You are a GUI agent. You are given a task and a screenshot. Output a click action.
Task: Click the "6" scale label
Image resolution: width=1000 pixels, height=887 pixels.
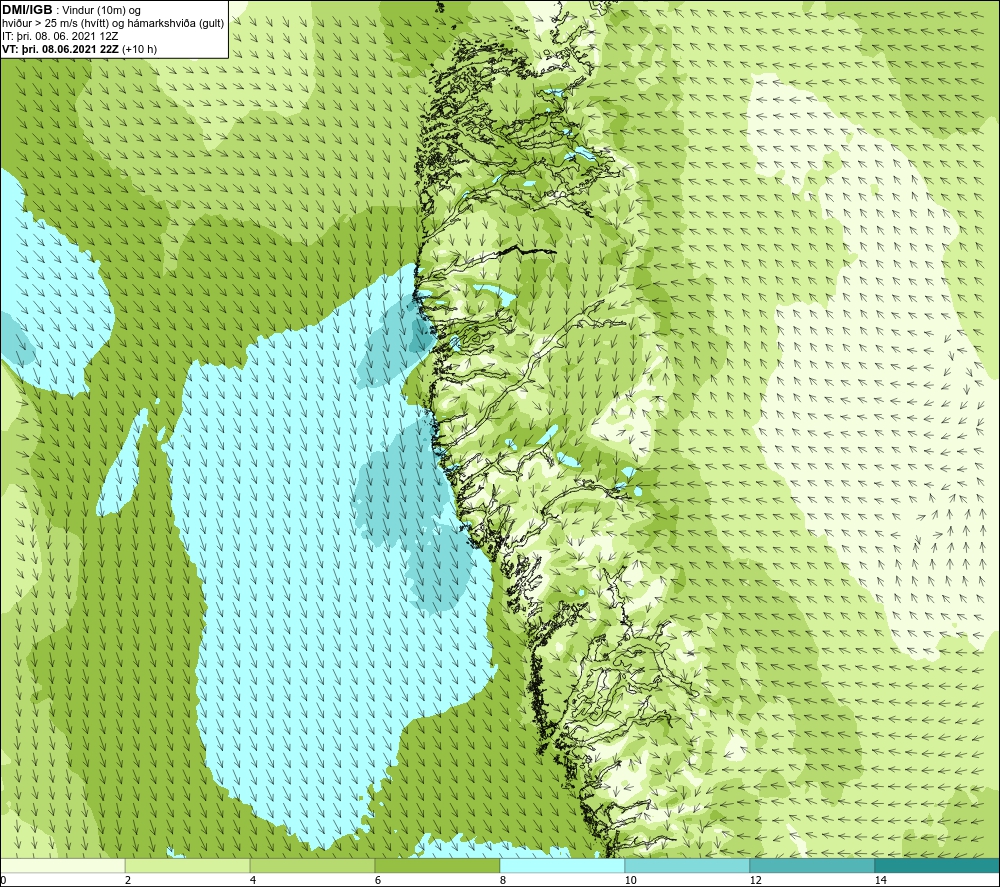378,880
